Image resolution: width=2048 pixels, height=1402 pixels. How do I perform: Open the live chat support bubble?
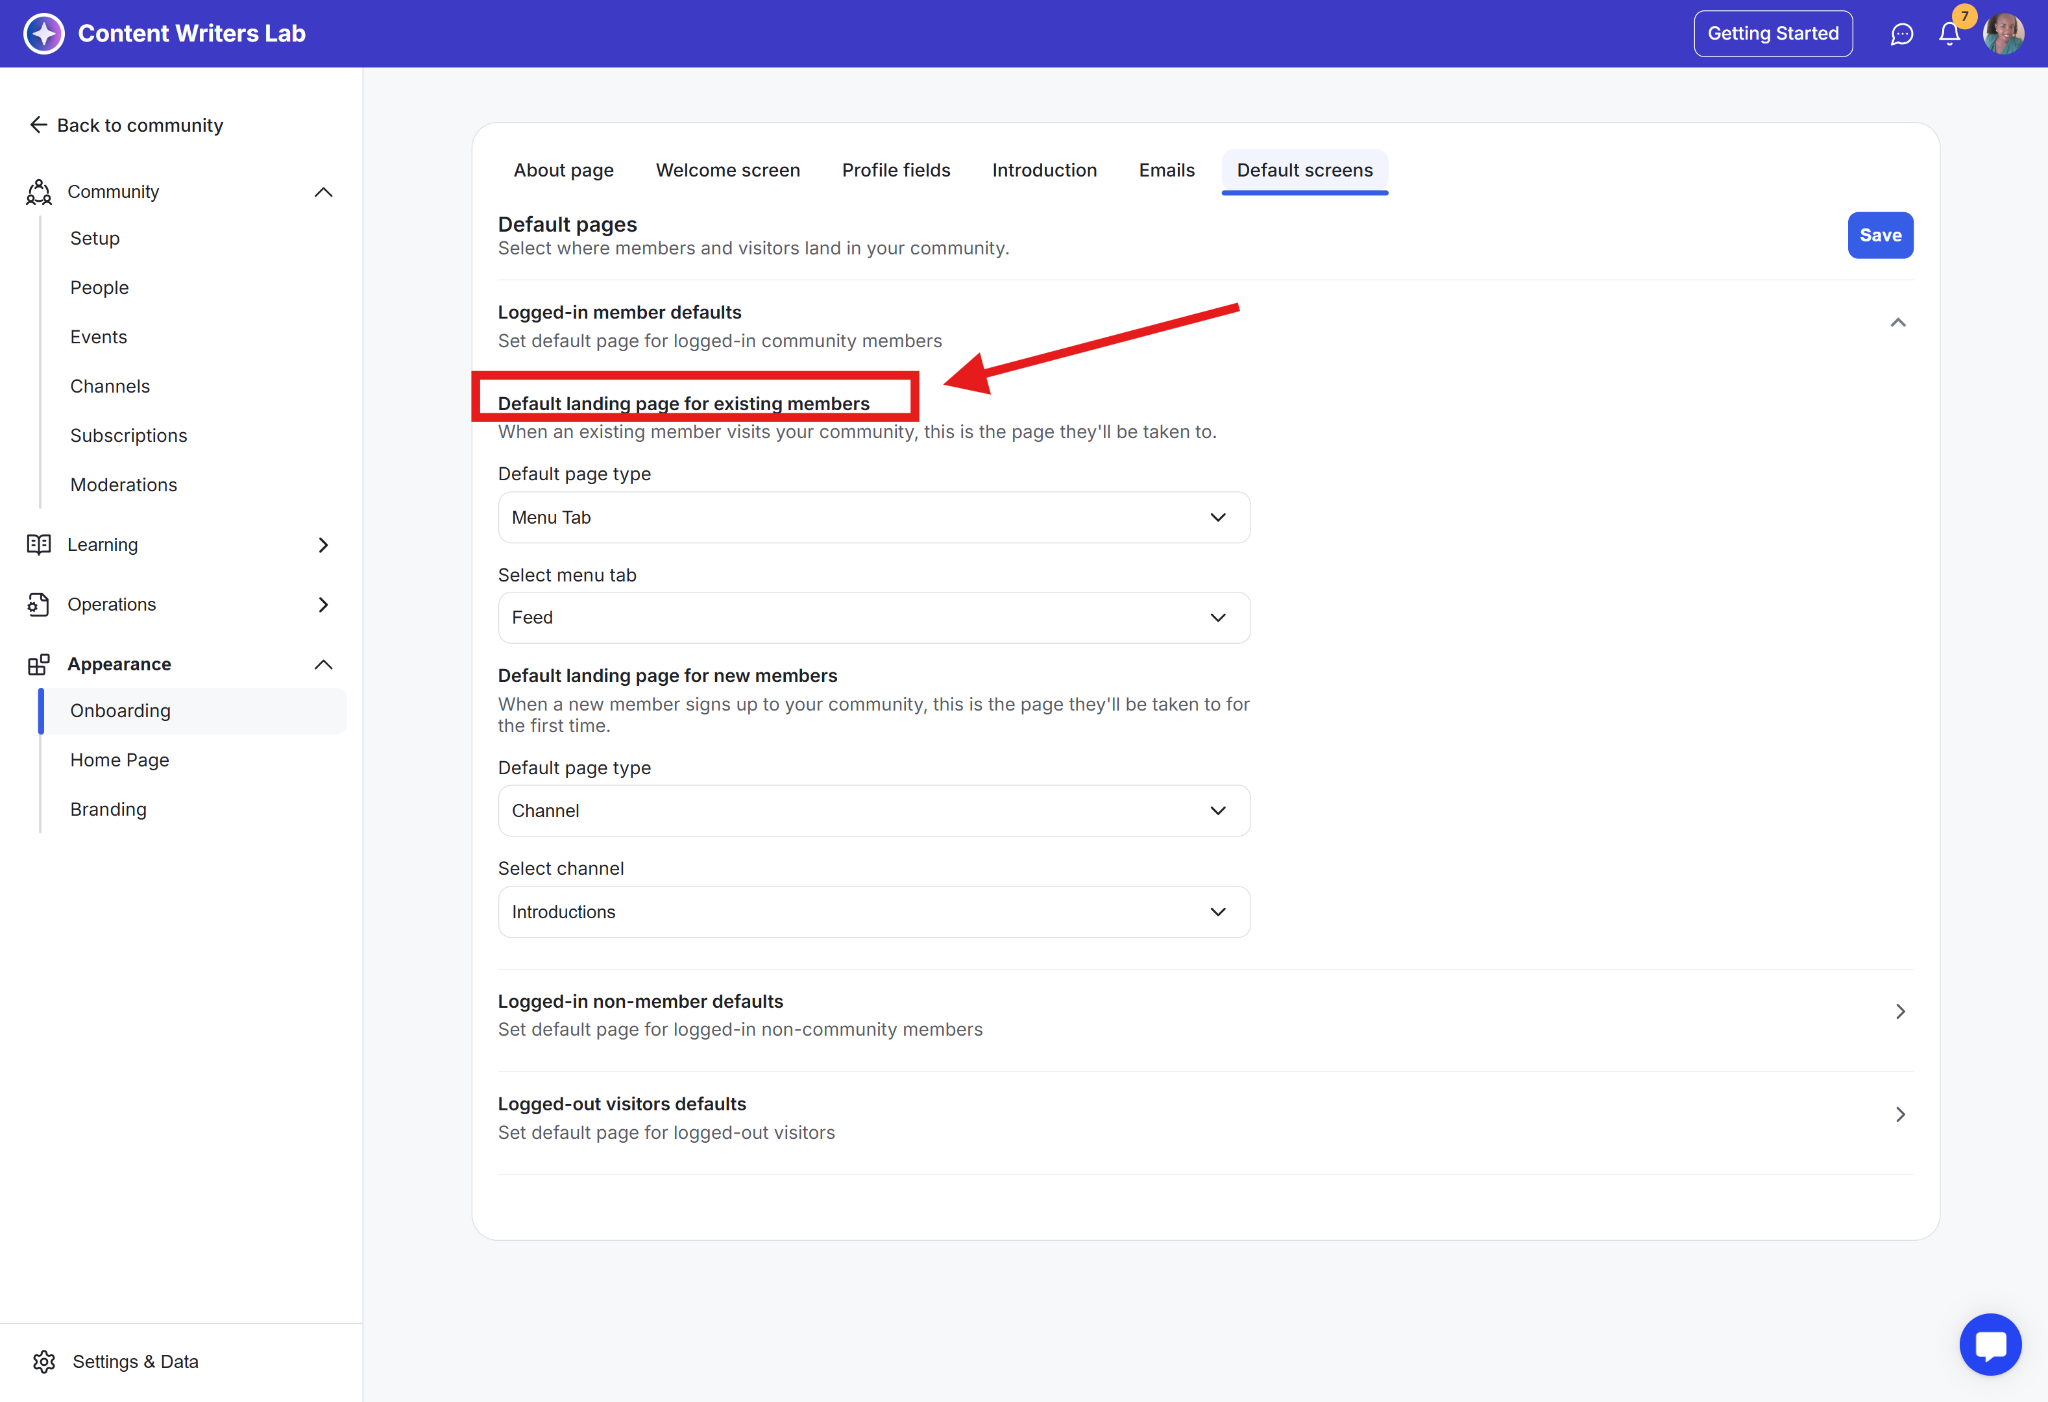(x=1990, y=1345)
